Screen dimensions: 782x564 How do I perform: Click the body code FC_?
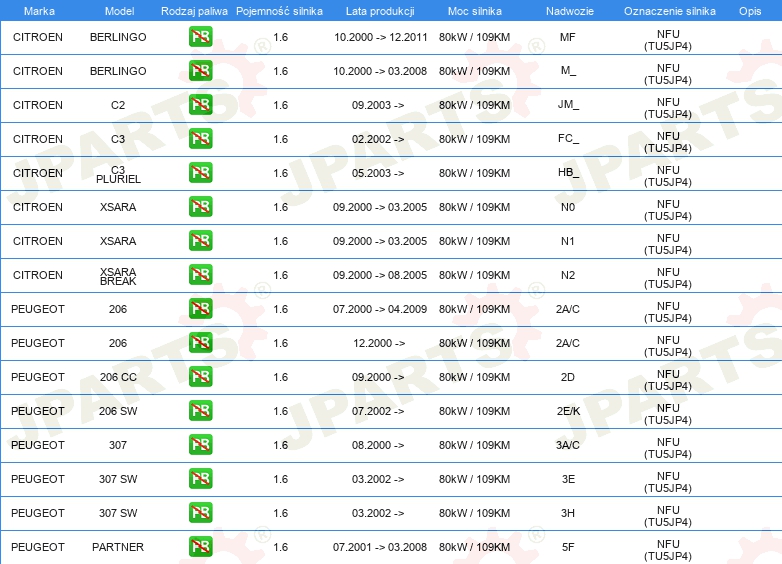pyautogui.click(x=568, y=139)
